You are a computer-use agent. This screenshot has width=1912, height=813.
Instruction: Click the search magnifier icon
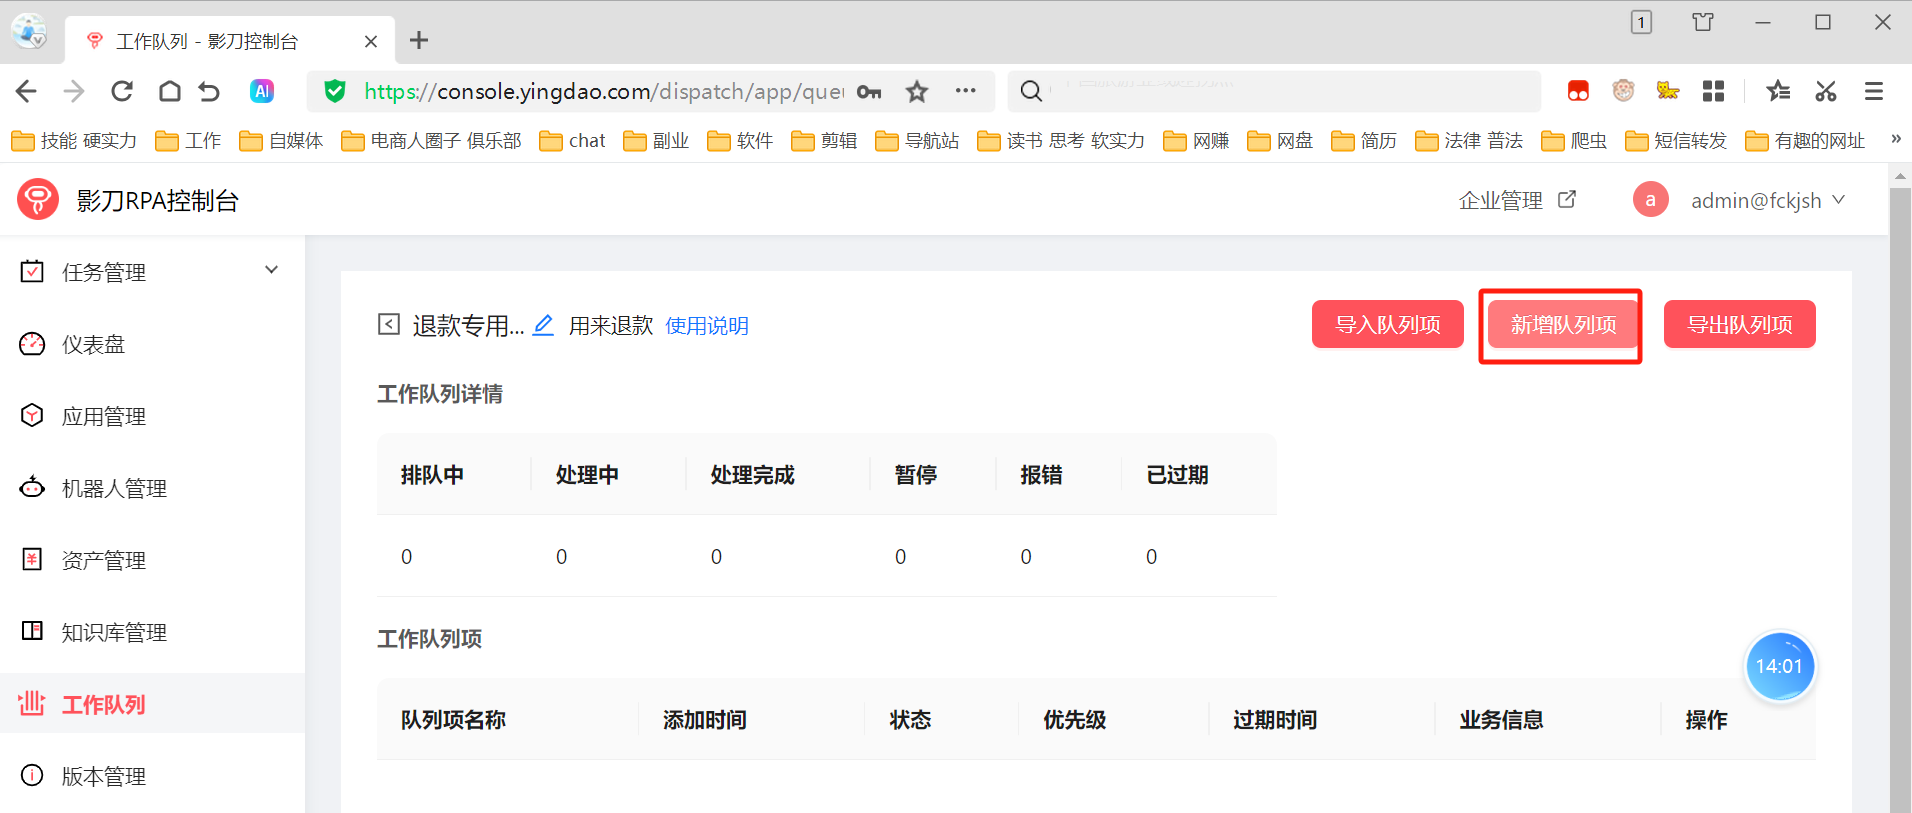[x=1031, y=92]
